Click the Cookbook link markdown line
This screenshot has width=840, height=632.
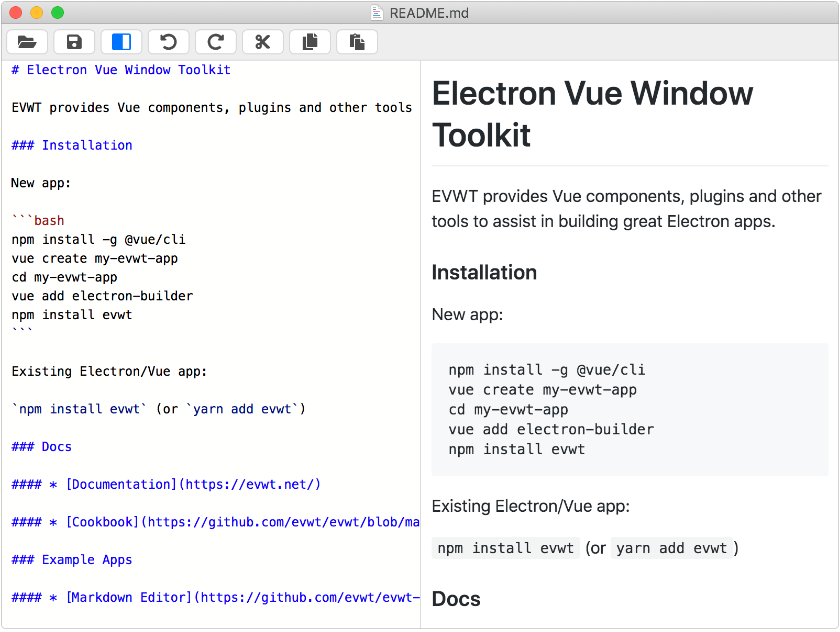pos(215,522)
